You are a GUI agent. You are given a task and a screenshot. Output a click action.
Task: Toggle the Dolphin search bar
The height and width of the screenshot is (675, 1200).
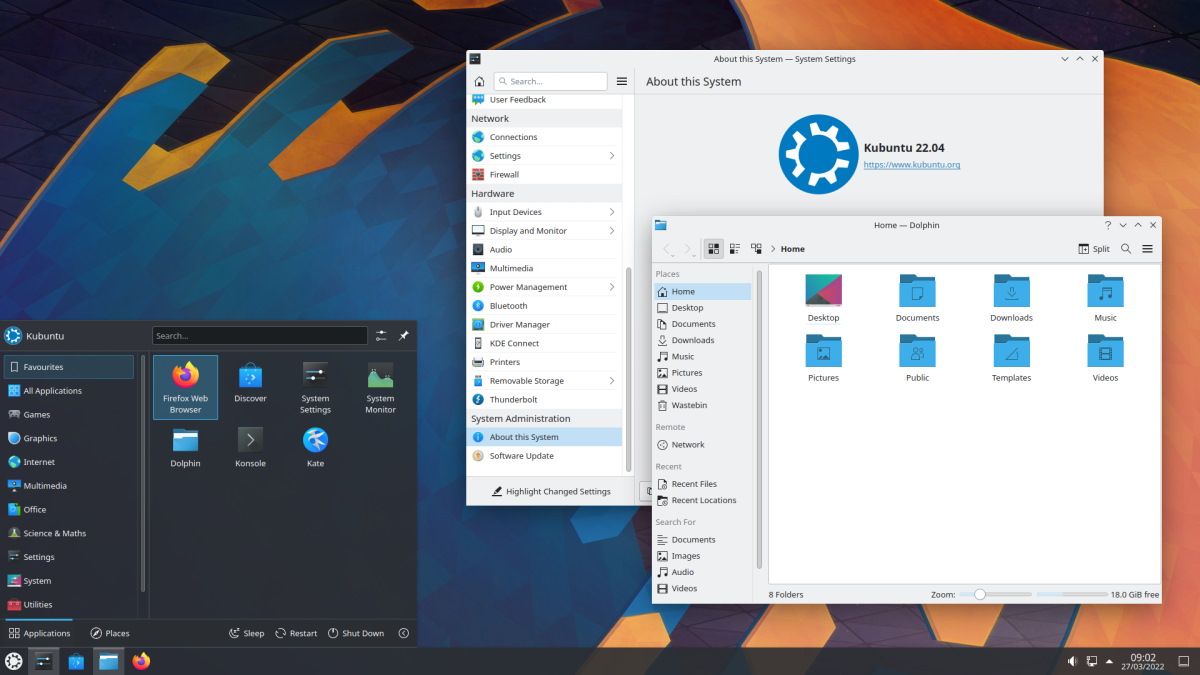[x=1125, y=248]
